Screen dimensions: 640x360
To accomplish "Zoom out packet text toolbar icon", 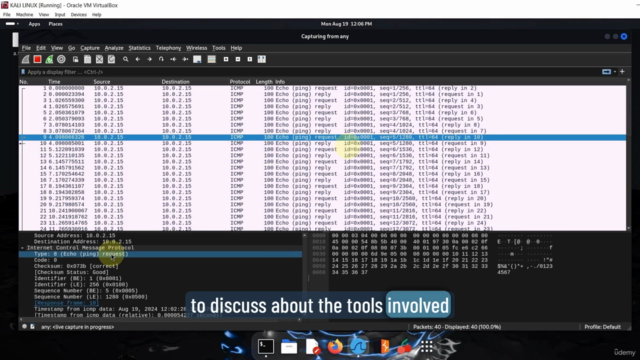I will click(238, 59).
